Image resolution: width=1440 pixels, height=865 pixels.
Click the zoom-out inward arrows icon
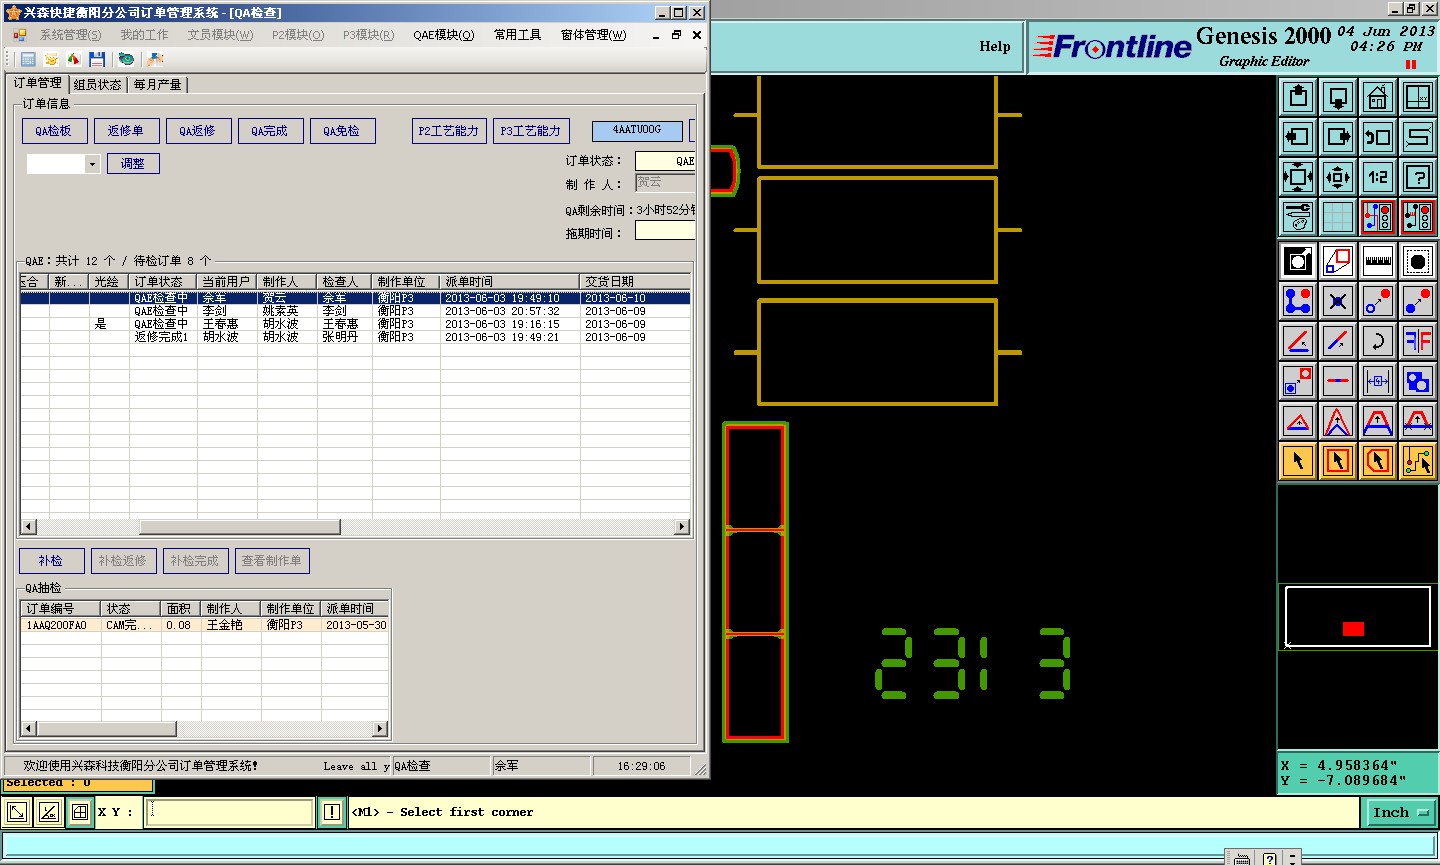(x=1338, y=177)
